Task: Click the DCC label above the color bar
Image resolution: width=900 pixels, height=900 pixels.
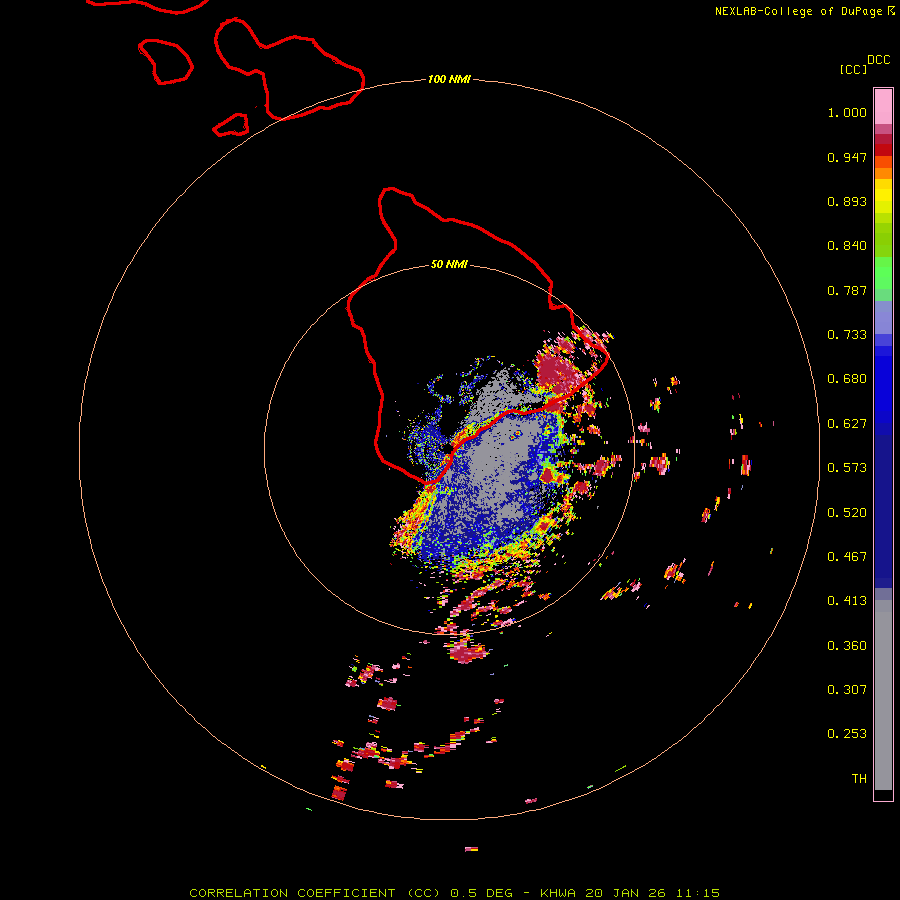Action: click(x=879, y=60)
